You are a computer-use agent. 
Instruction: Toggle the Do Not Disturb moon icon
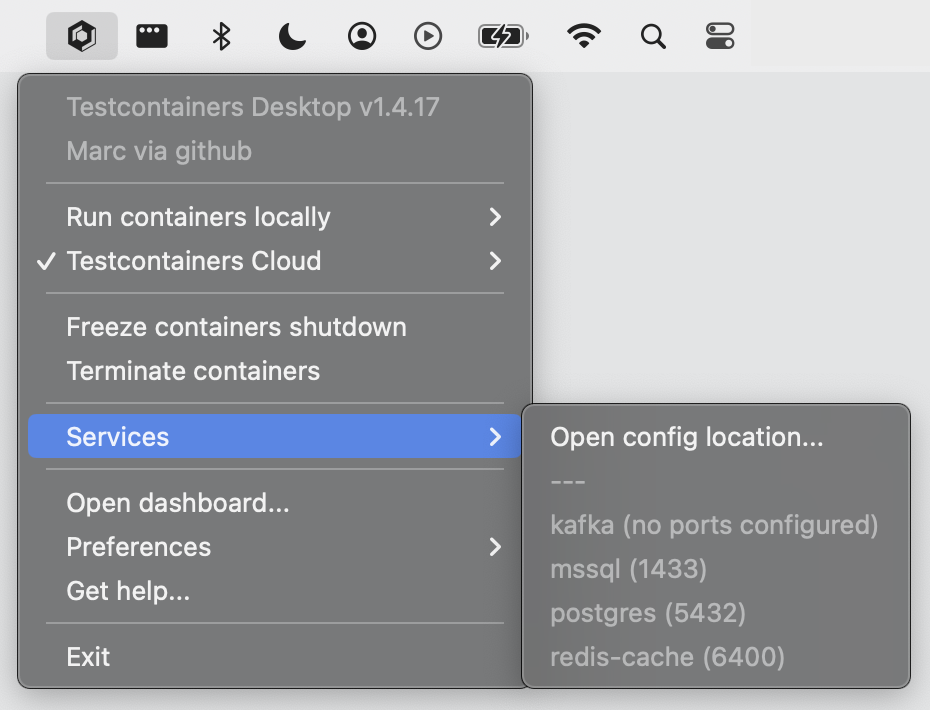point(291,37)
